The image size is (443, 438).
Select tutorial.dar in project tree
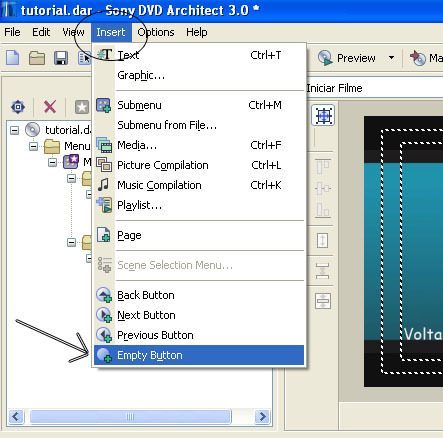[x=67, y=130]
